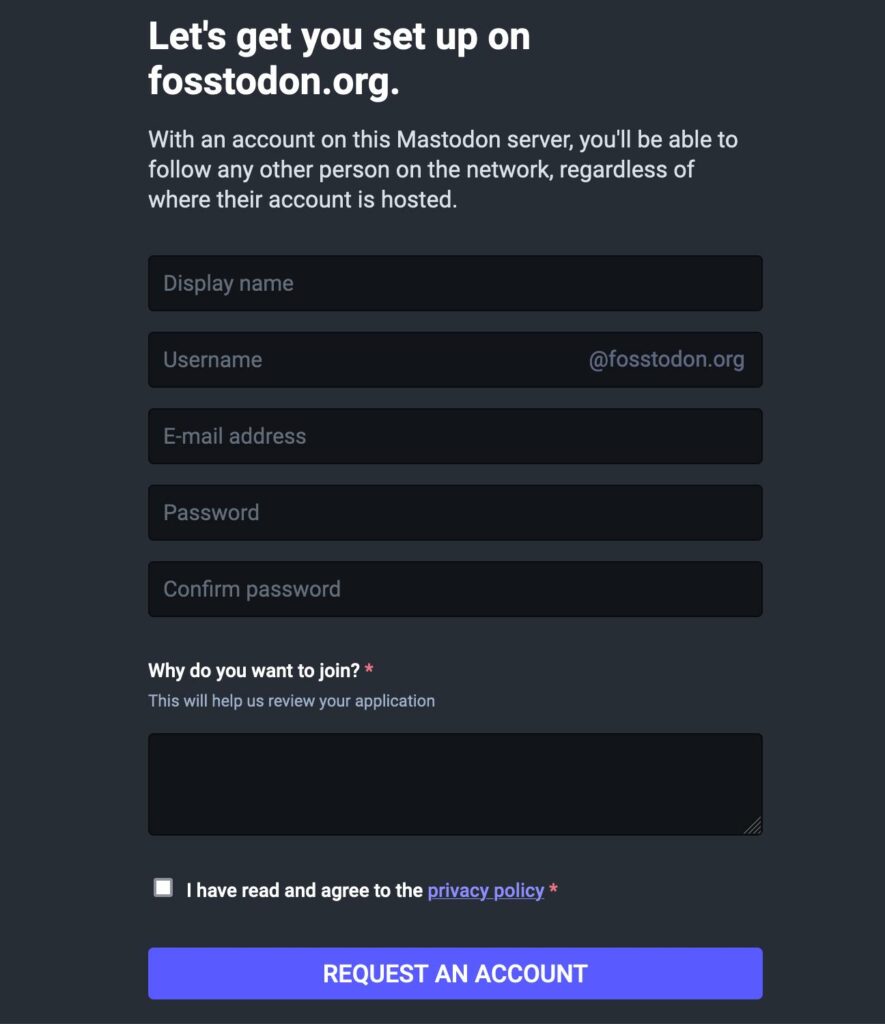The height and width of the screenshot is (1024, 885).
Task: Click the red asterisk beside the join question
Action: point(369,669)
